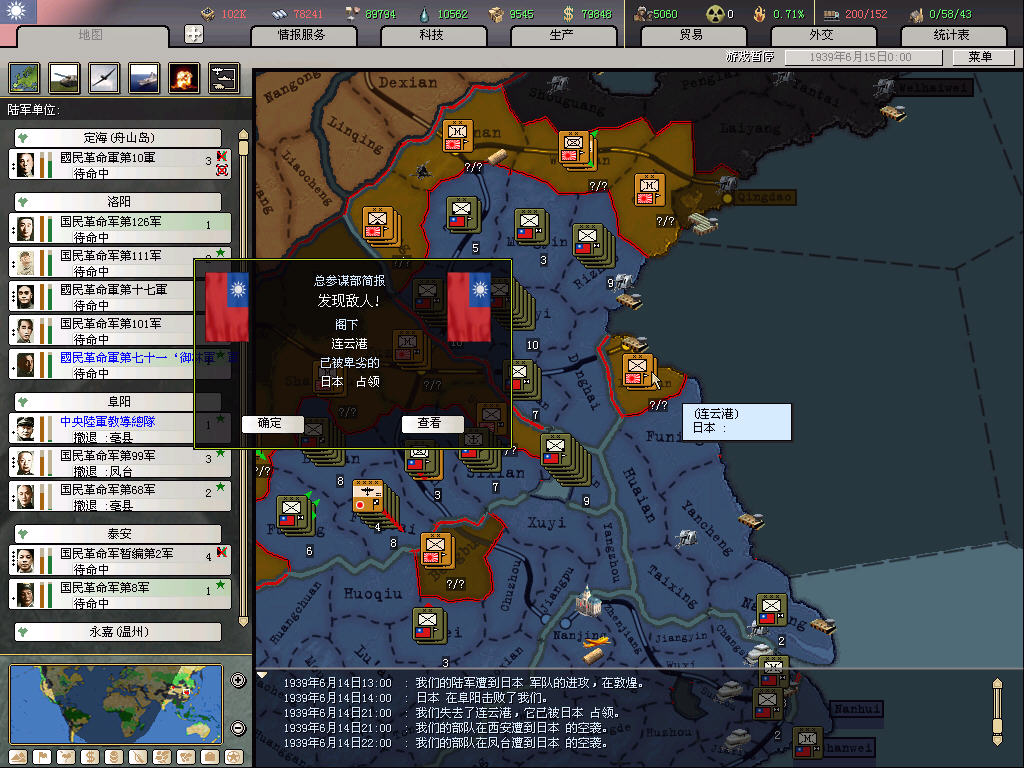Select the Japanese air wing counter
This screenshot has height=768, width=1024.
[x=370, y=498]
